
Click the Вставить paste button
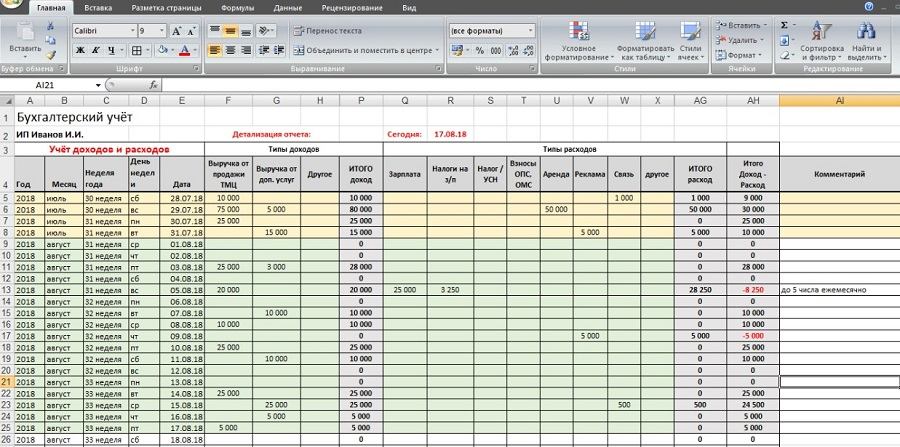click(25, 40)
